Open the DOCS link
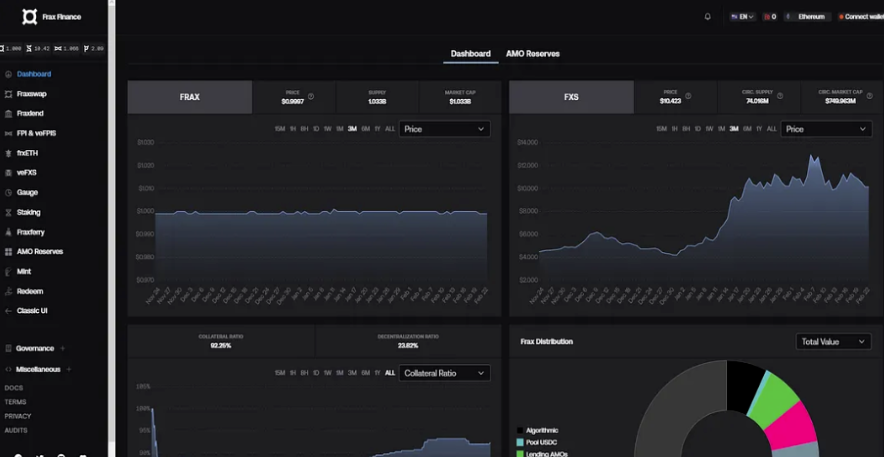884x457 pixels. tap(14, 388)
